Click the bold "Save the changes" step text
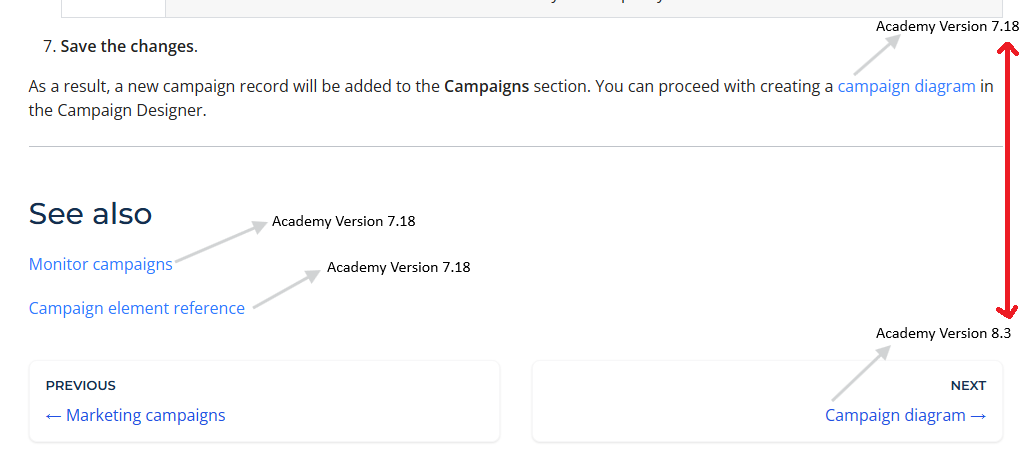 [x=128, y=46]
